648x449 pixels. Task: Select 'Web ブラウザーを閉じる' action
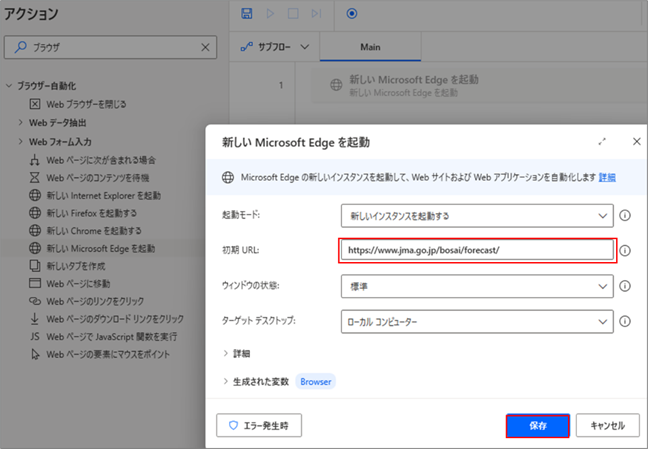pos(78,104)
